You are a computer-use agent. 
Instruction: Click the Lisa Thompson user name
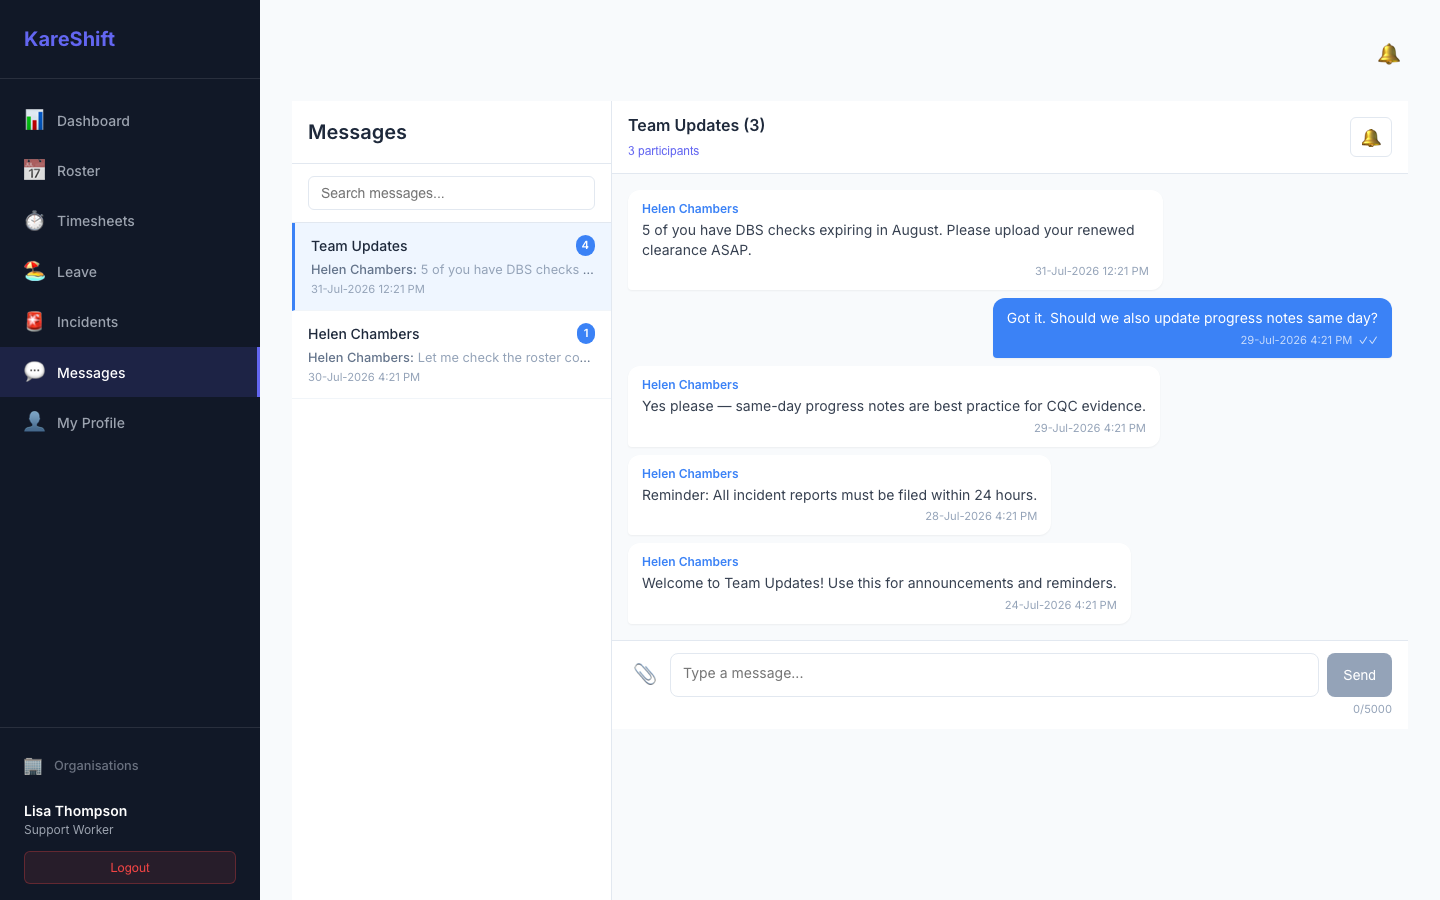(75, 811)
